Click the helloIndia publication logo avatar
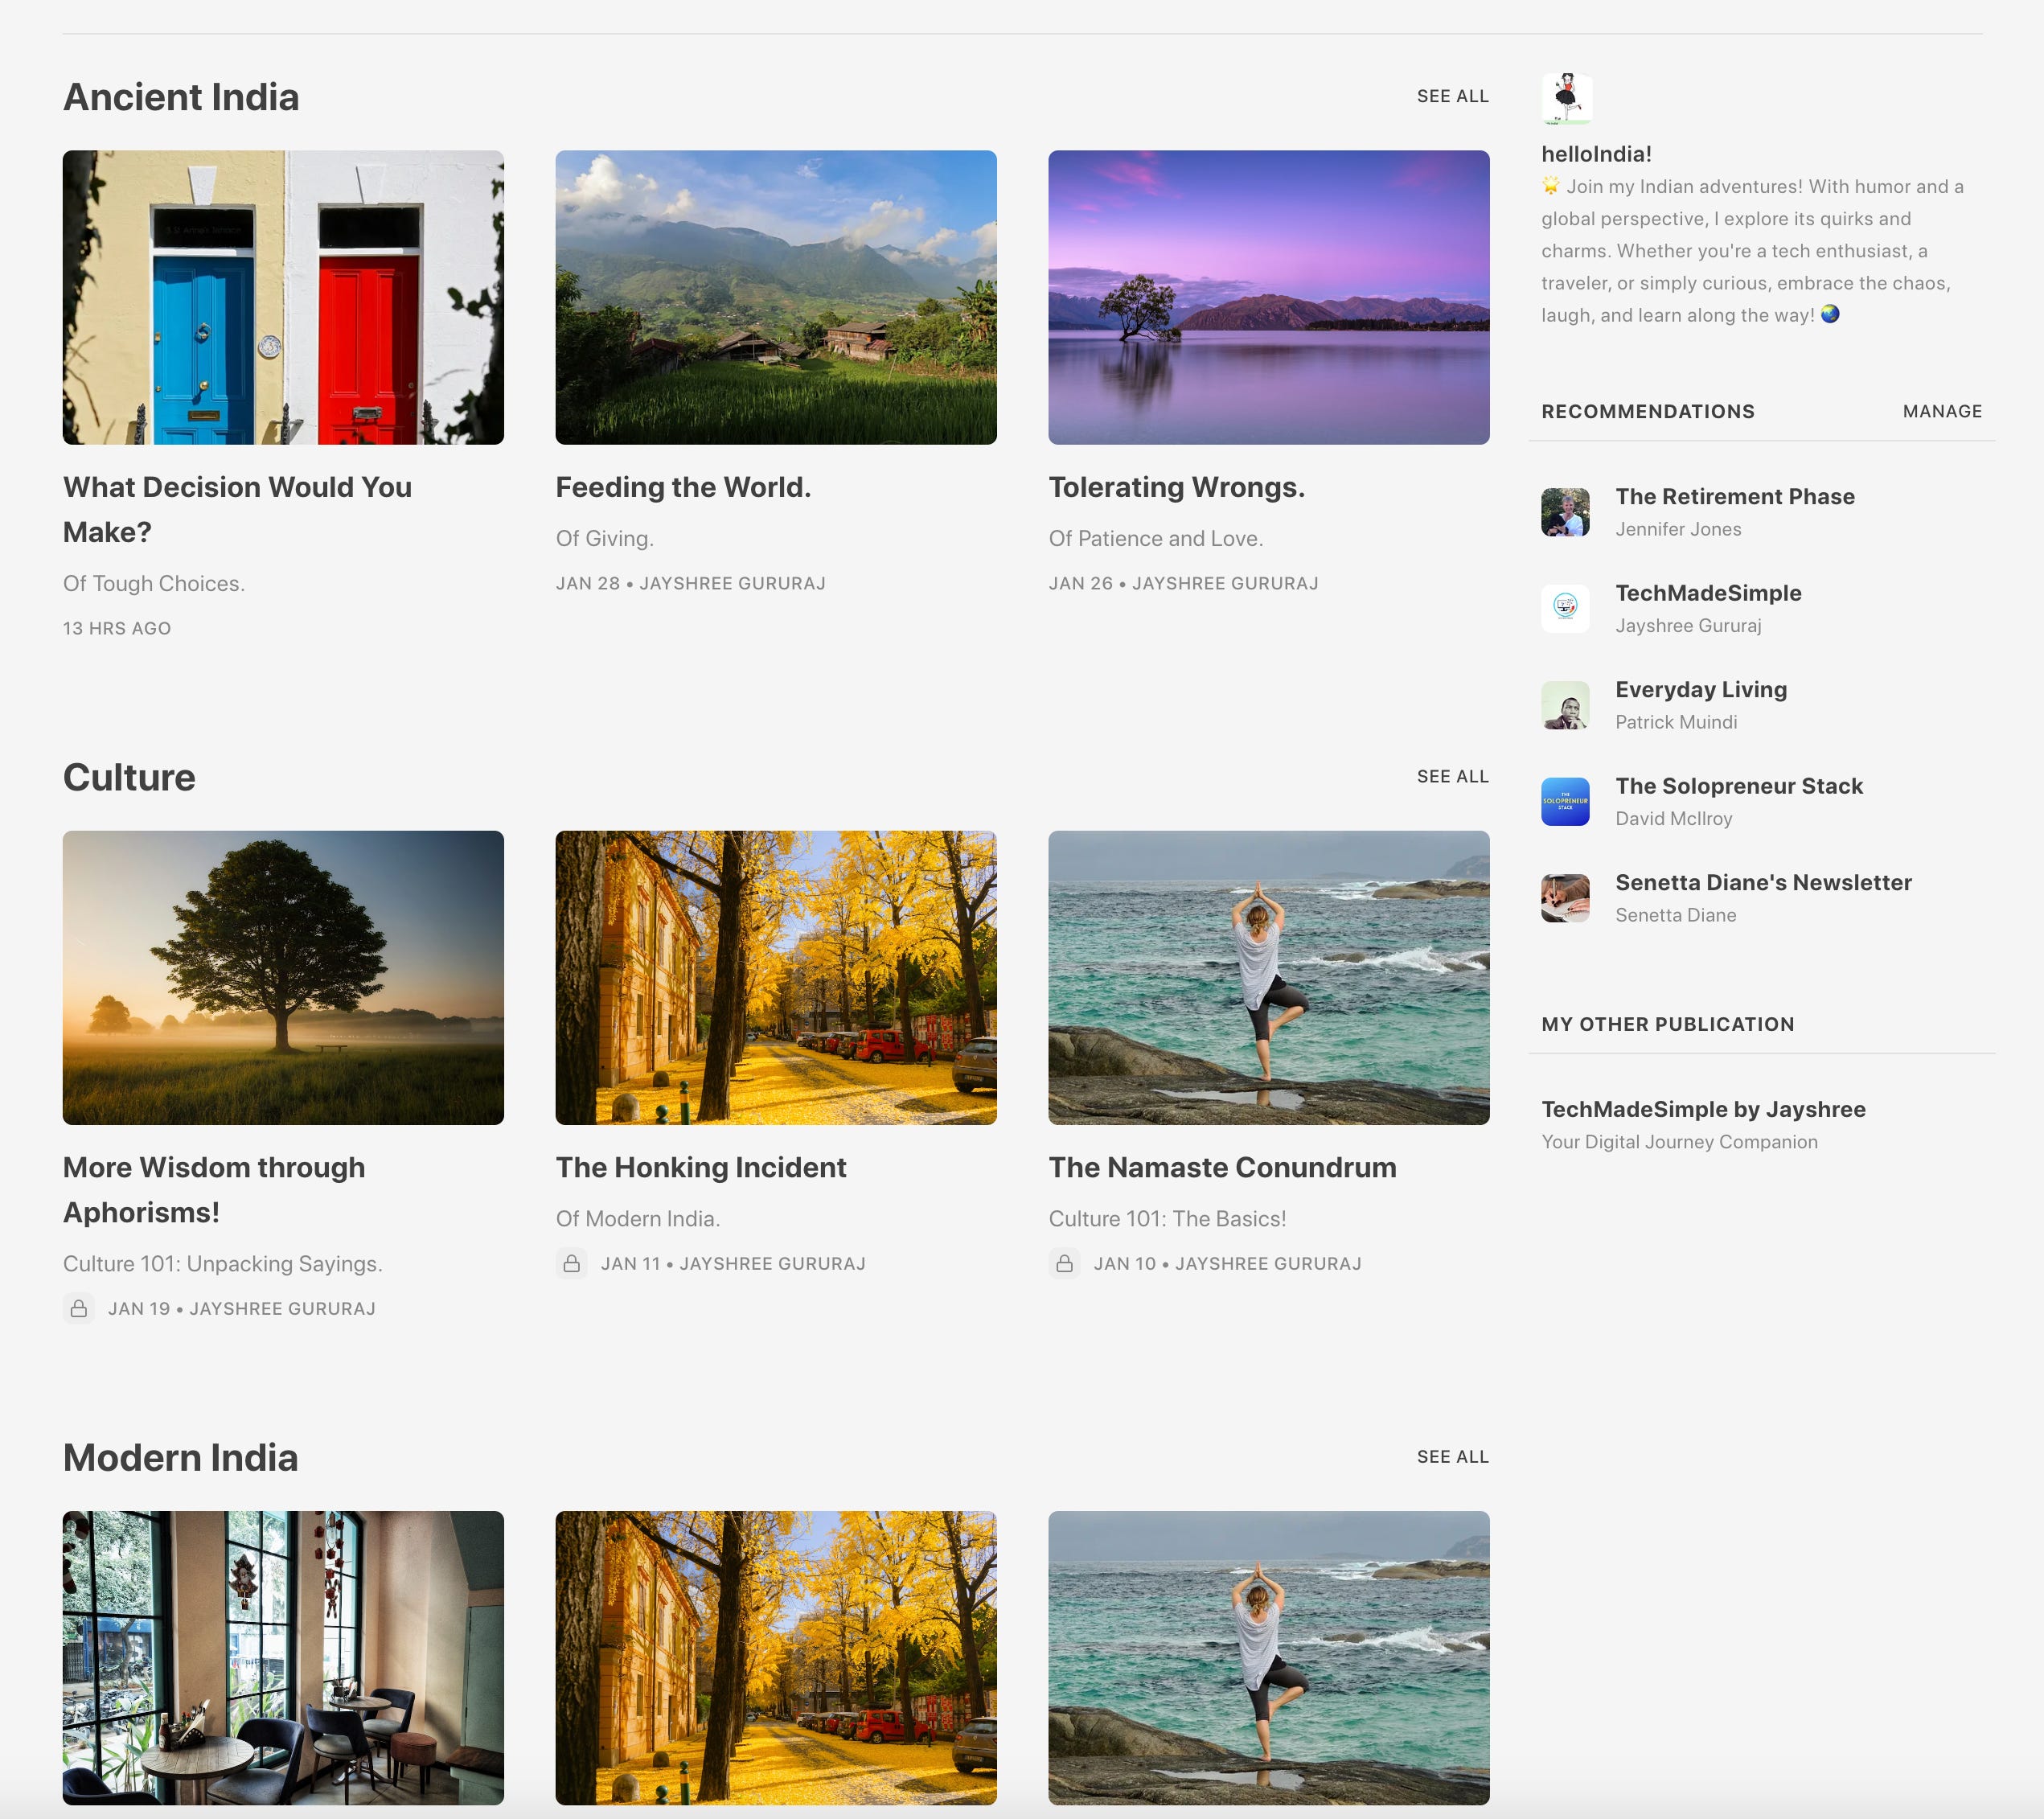This screenshot has height=1819, width=2044. click(1565, 98)
